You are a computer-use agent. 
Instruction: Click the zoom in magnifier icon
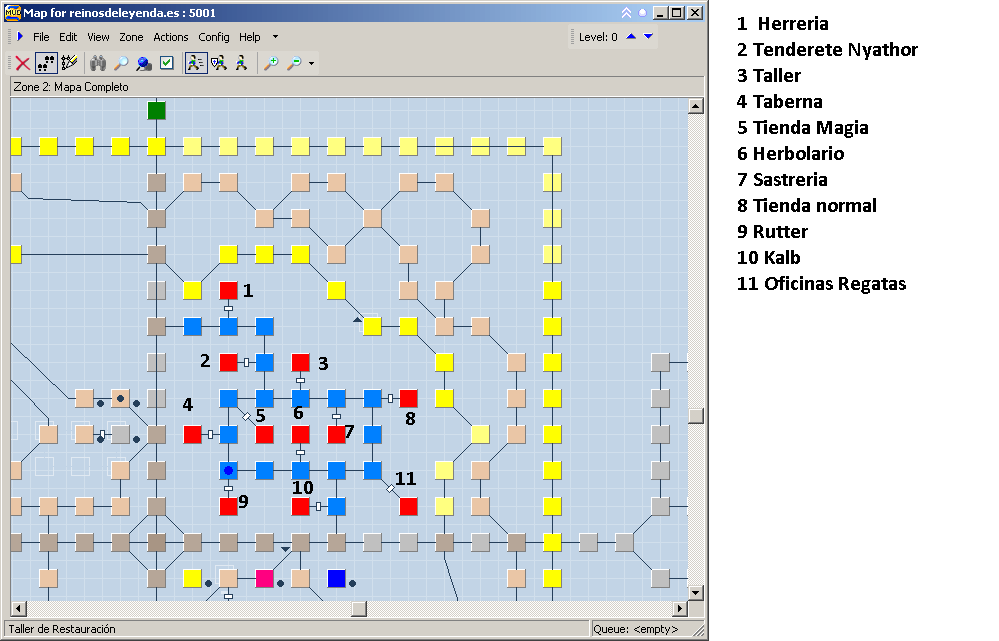click(271, 63)
